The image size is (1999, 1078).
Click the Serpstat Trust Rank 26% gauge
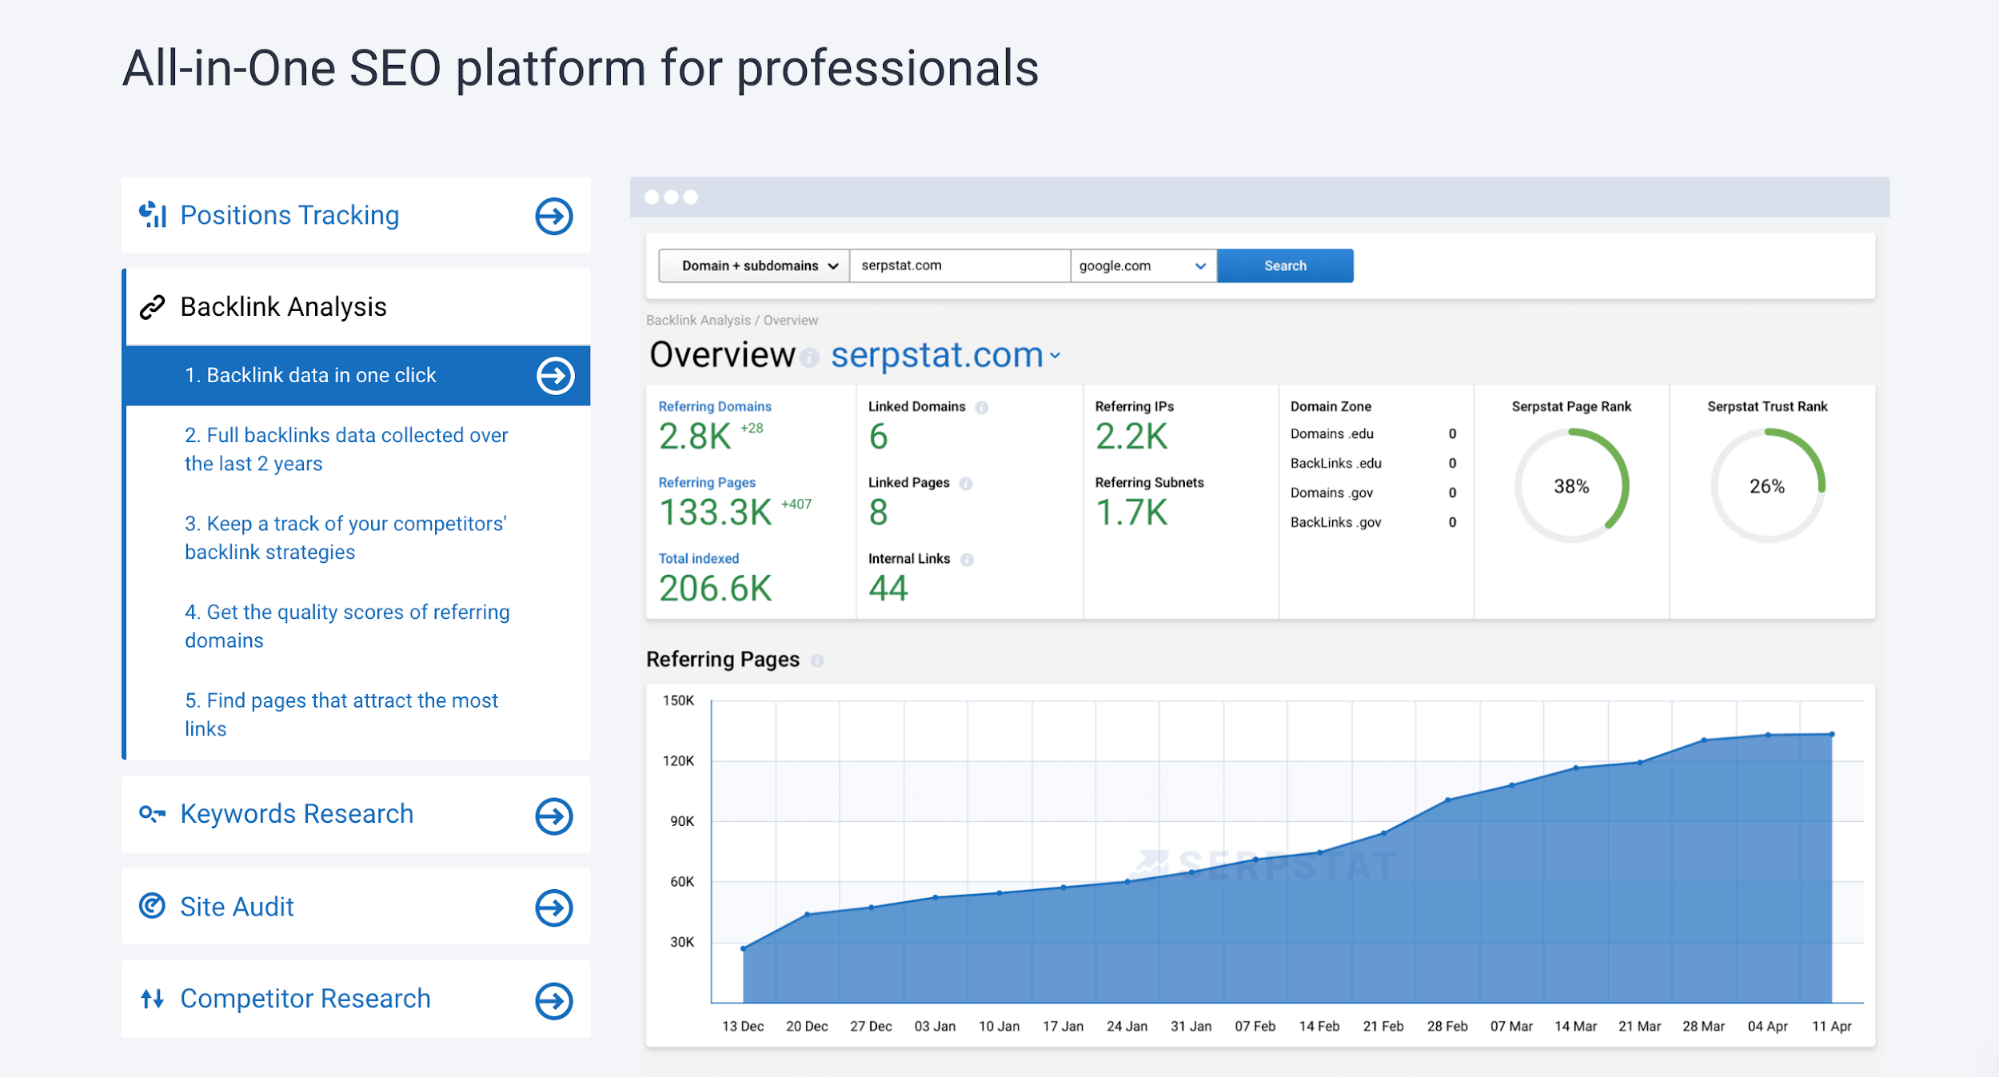(1767, 486)
